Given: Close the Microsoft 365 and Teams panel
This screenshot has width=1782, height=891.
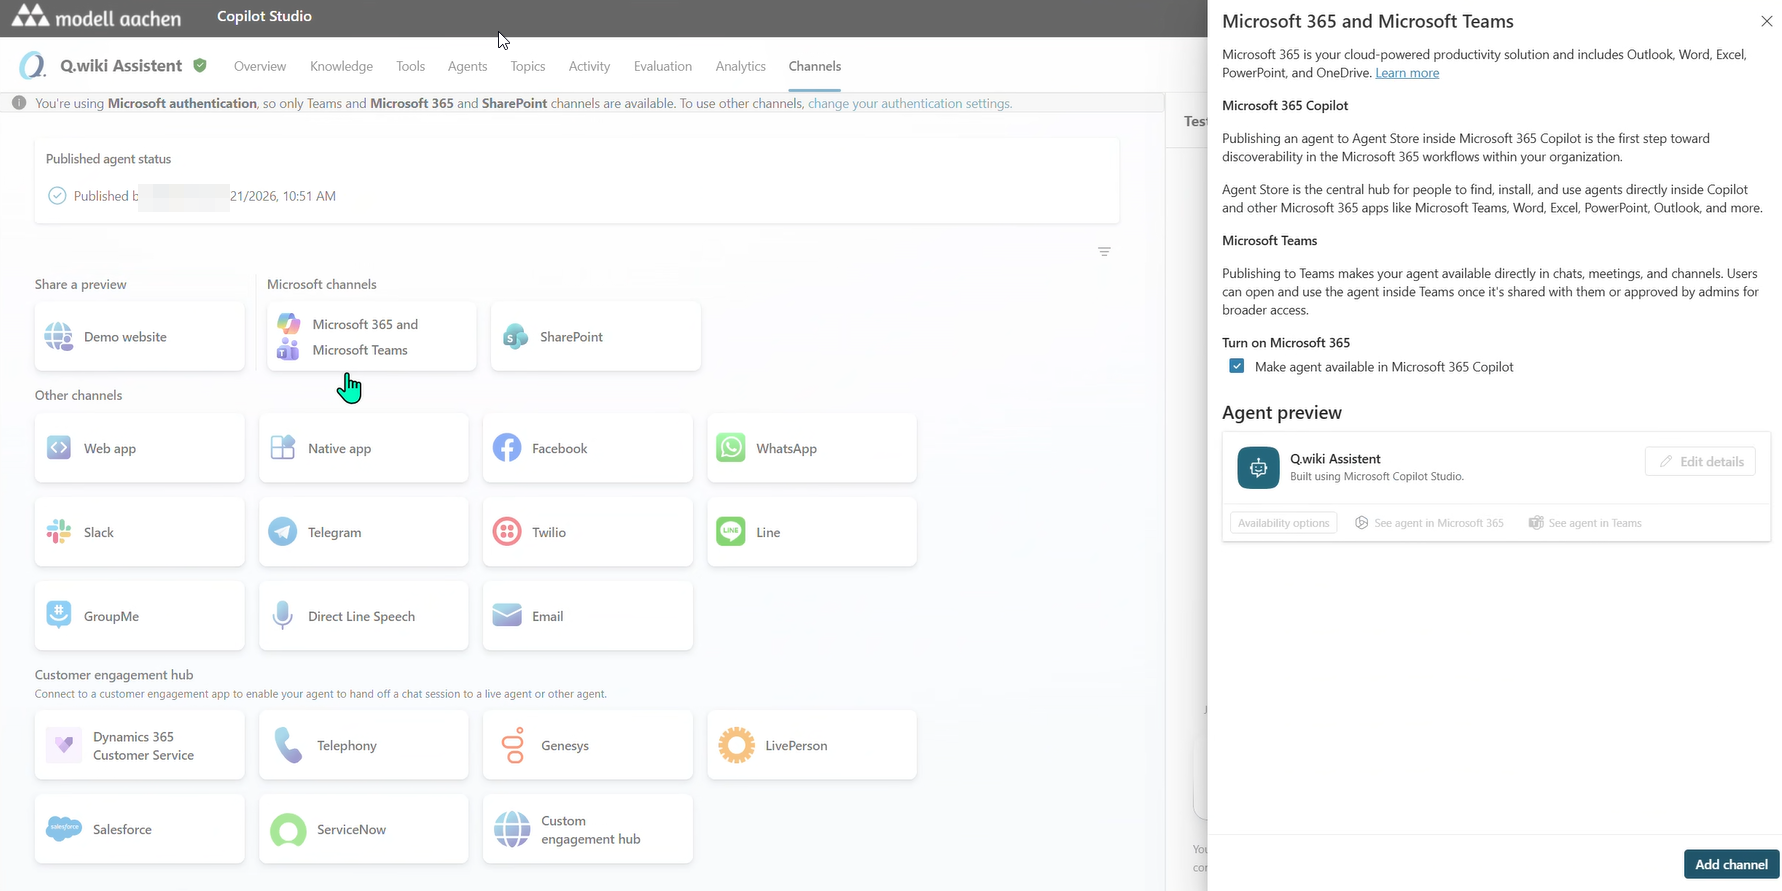Looking at the screenshot, I should pyautogui.click(x=1766, y=21).
